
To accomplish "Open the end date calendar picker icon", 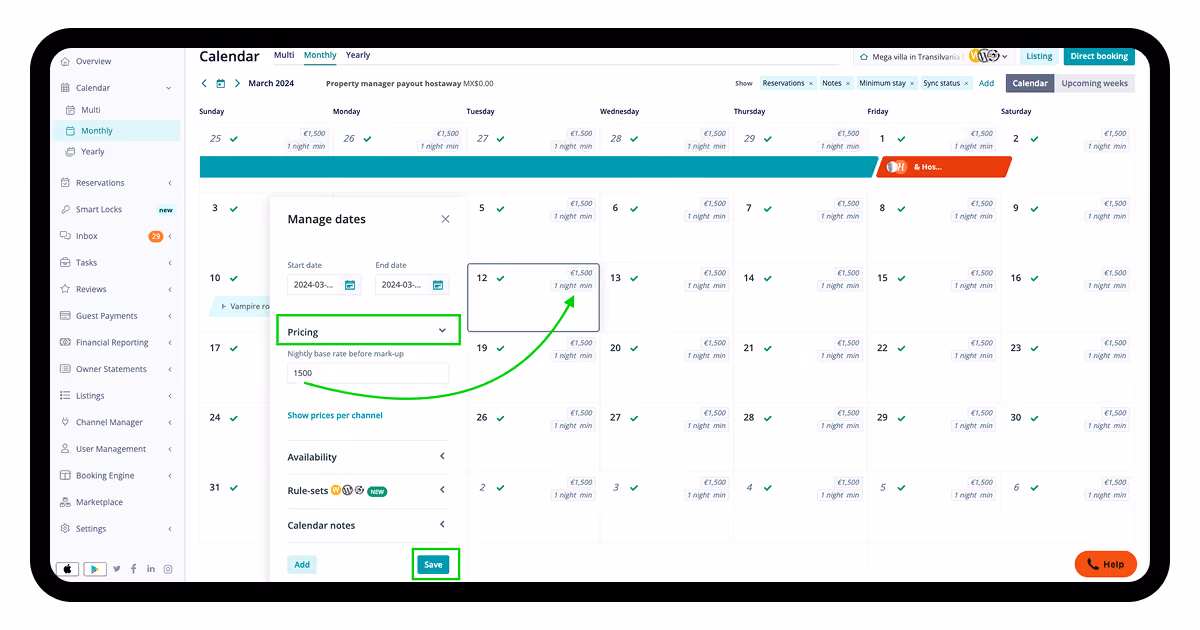I will 438,285.
